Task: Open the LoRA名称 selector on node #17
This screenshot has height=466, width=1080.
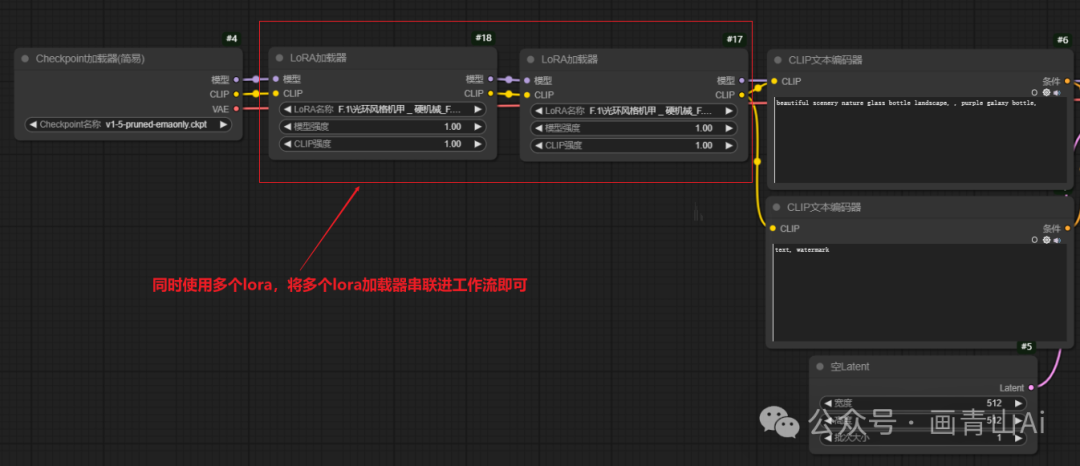Action: (634, 111)
